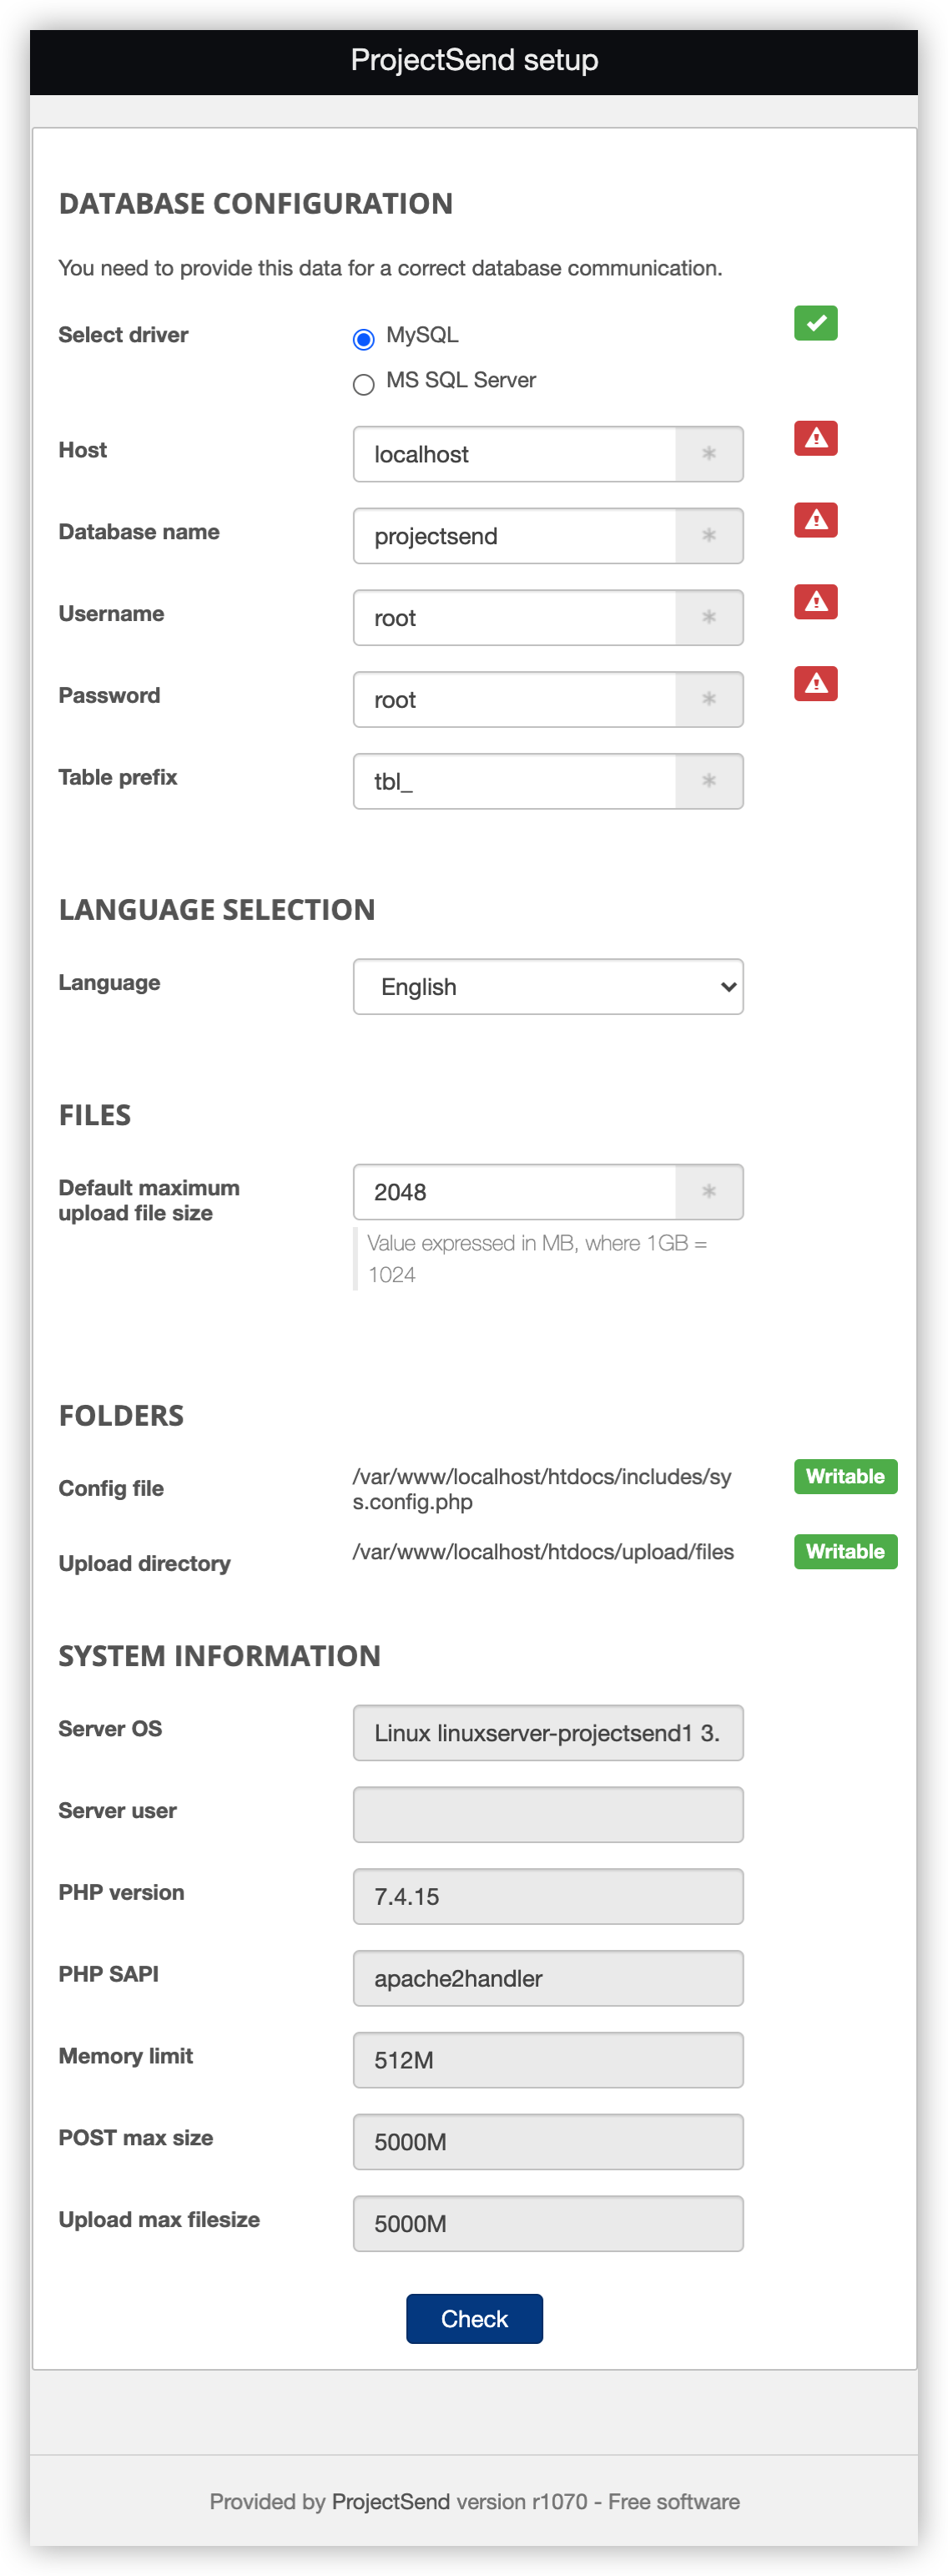The image size is (948, 2576).
Task: Click the FOLDERS heading
Action: [x=121, y=1416]
